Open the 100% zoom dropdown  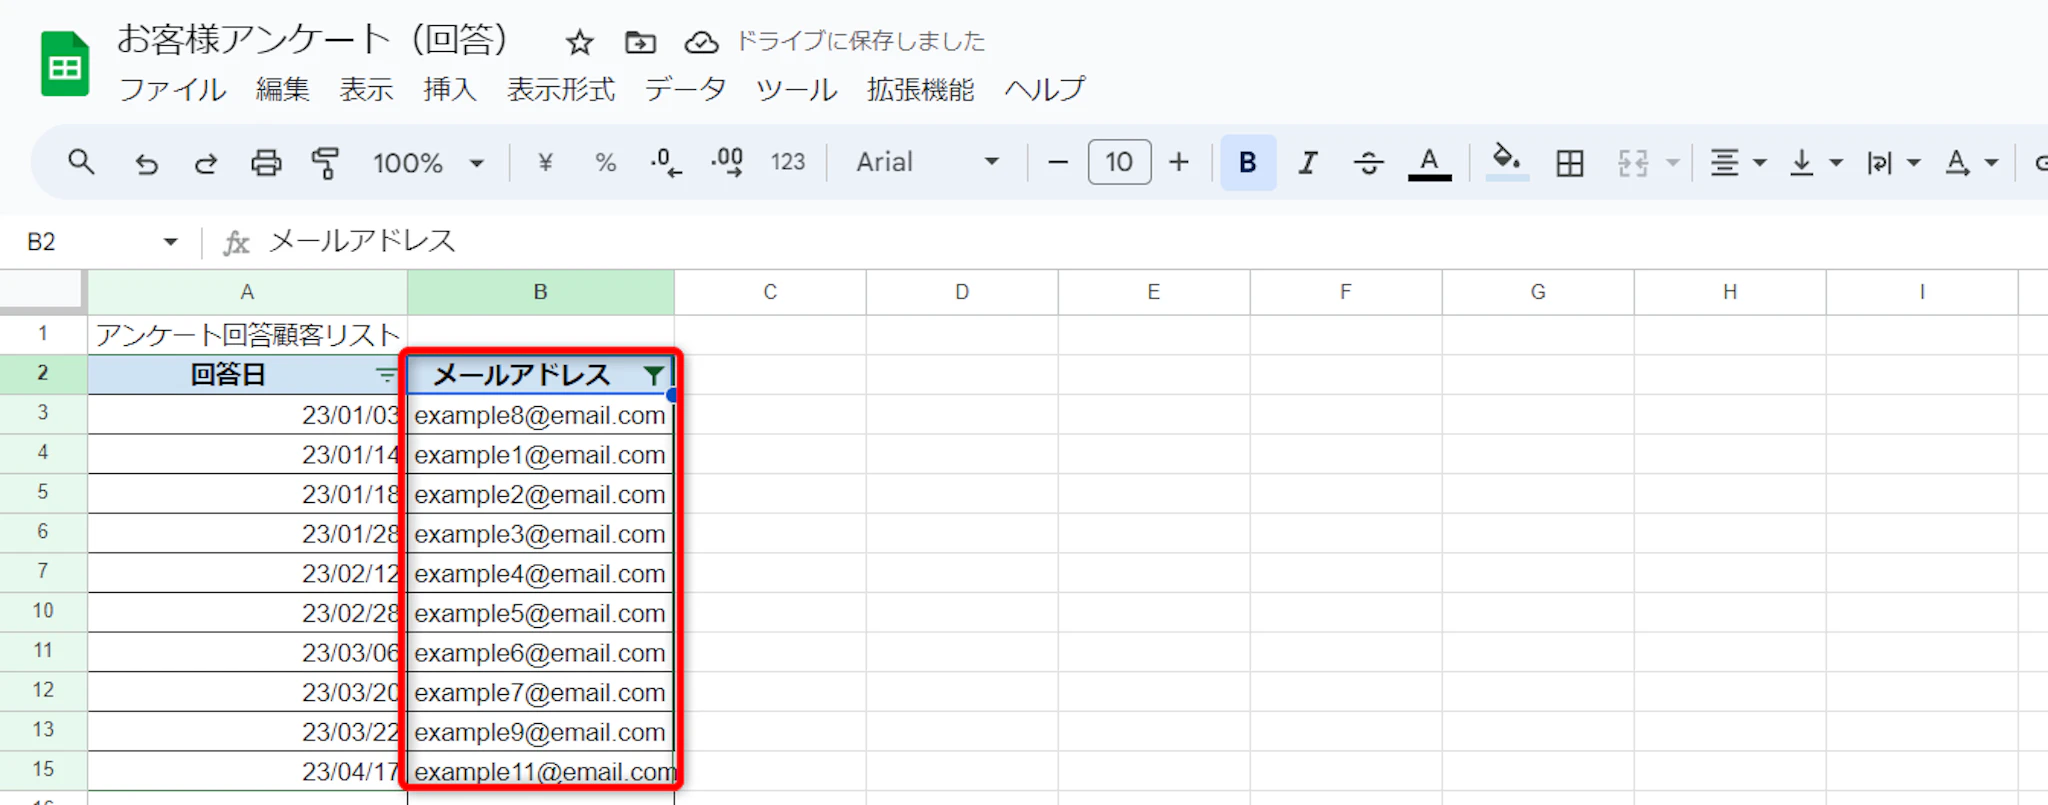tap(428, 163)
